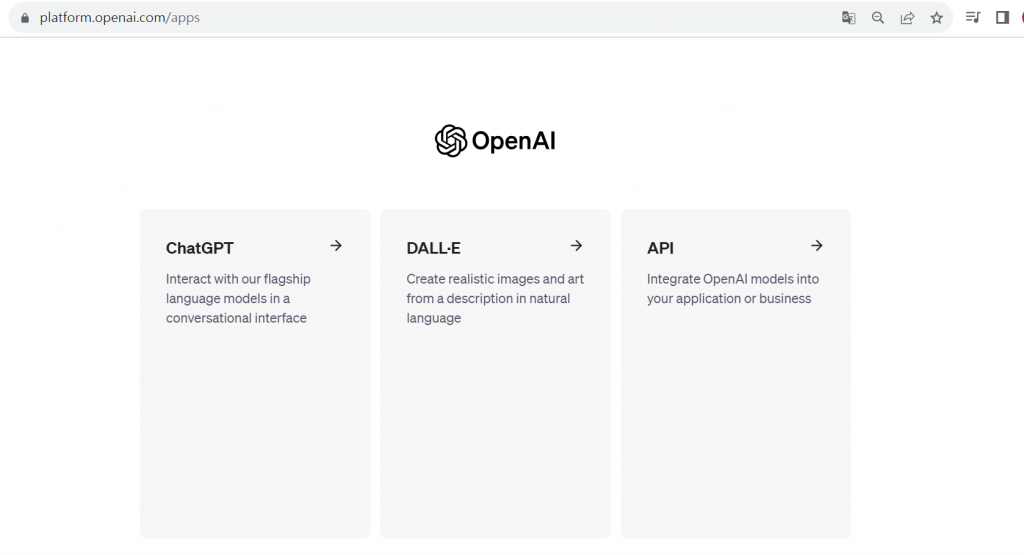Open the API title link
The image size is (1024, 555).
(x=660, y=248)
